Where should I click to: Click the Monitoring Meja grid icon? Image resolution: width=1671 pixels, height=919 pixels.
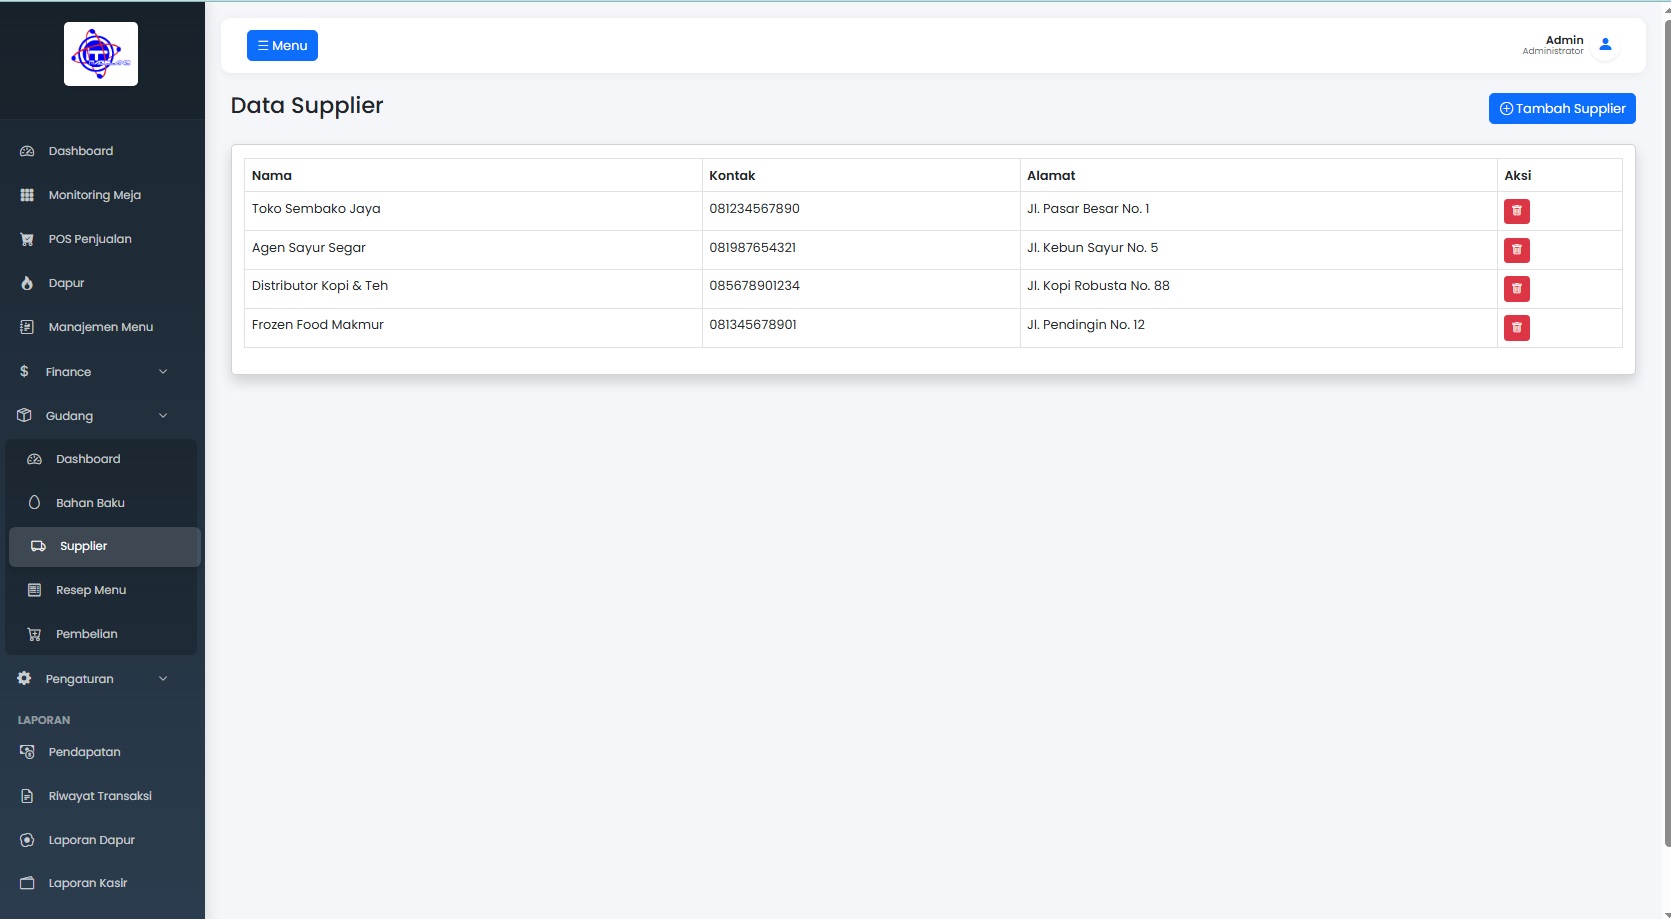[27, 195]
